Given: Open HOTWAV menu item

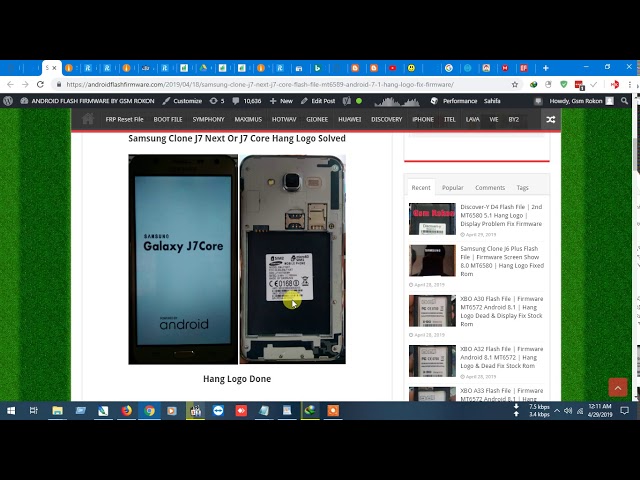Looking at the screenshot, I should (x=284, y=119).
